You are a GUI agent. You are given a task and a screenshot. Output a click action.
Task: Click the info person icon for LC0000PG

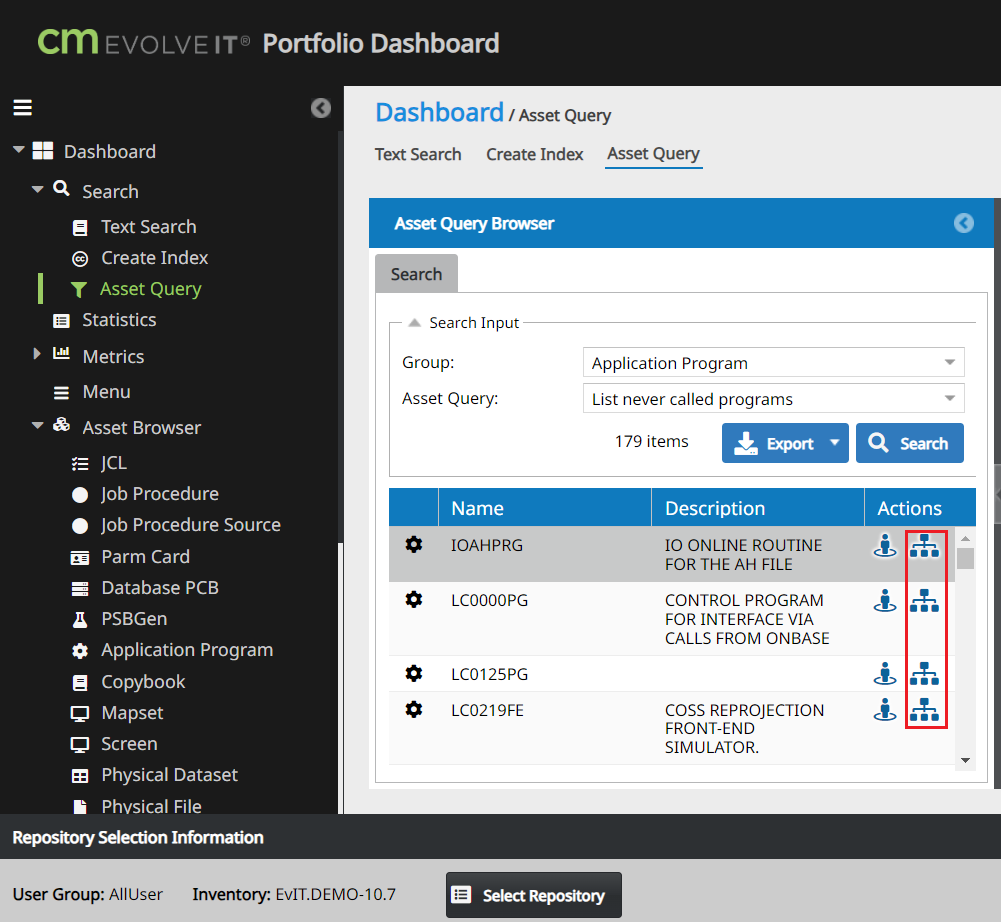[x=885, y=600]
